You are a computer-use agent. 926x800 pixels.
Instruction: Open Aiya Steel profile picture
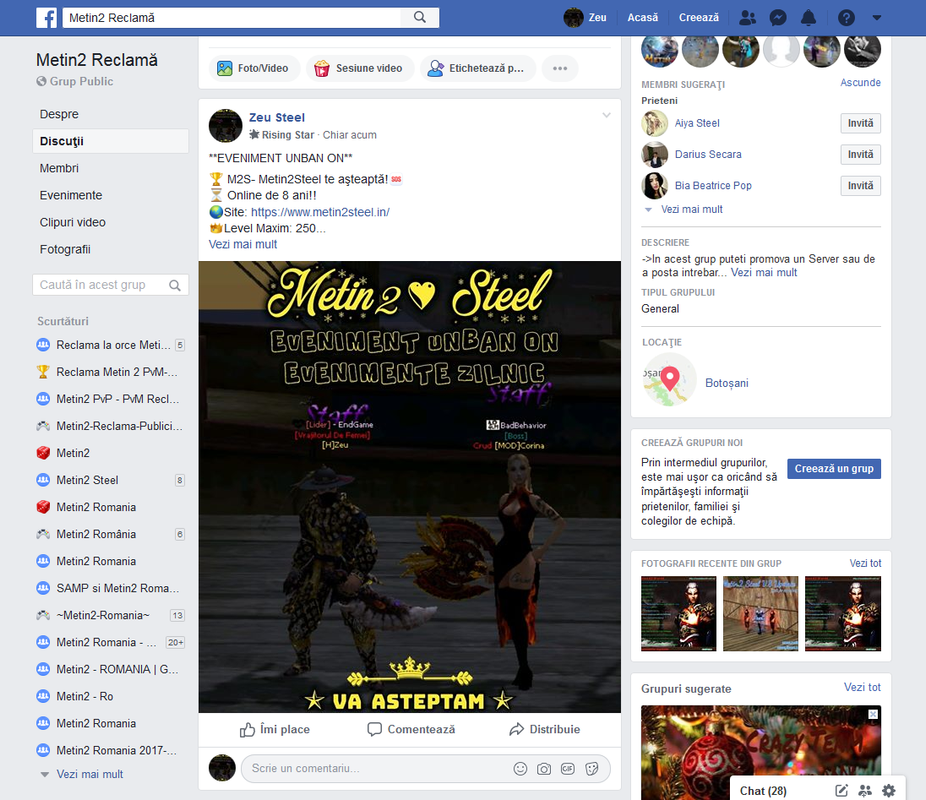pyautogui.click(x=654, y=123)
